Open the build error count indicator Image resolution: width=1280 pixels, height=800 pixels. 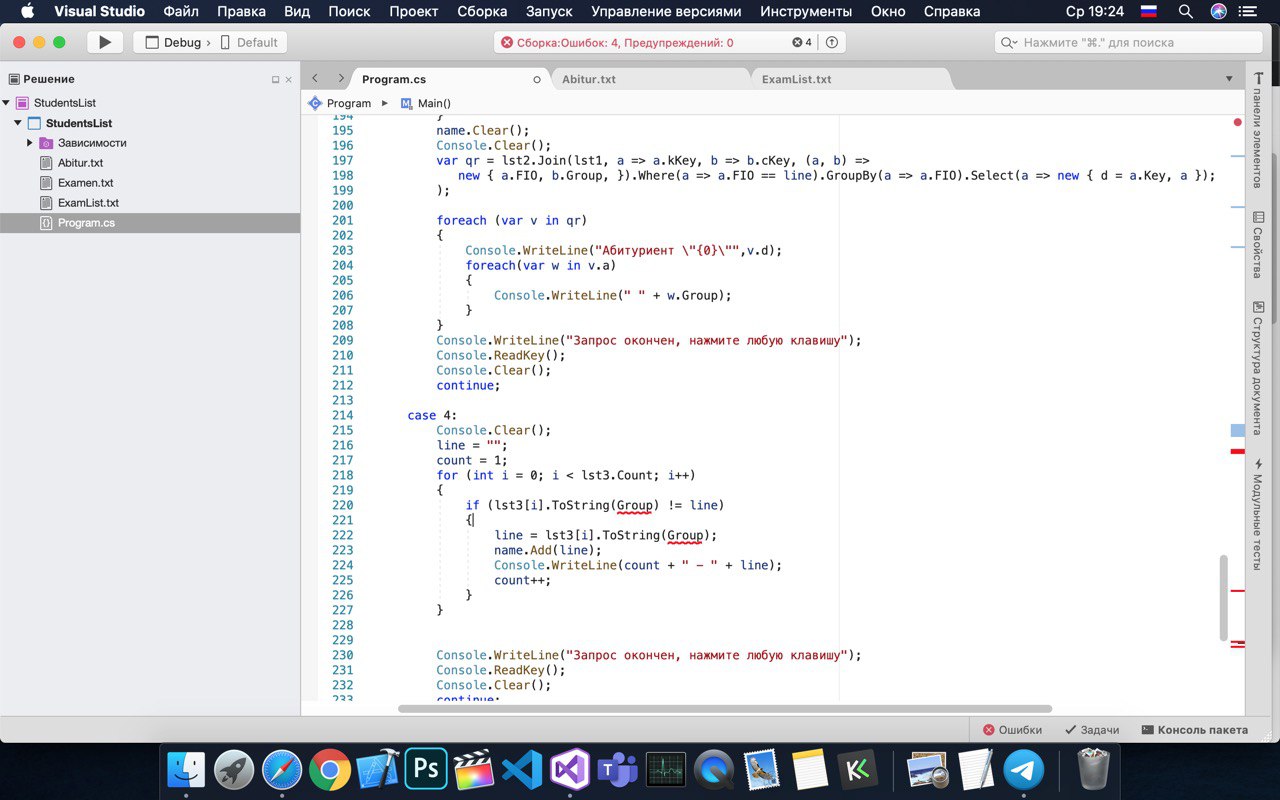point(802,42)
